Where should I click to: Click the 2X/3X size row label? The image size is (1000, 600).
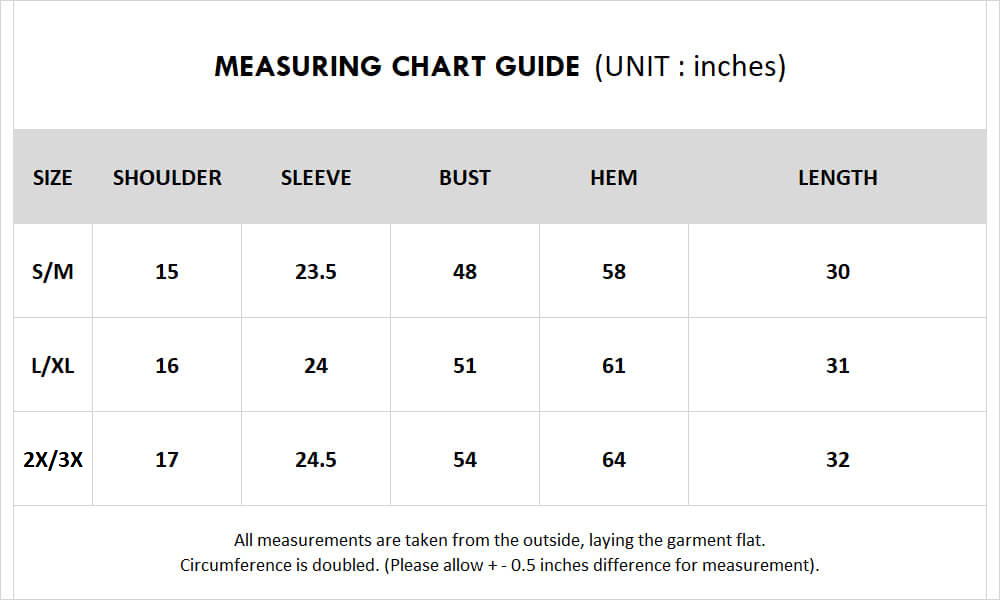tap(52, 460)
